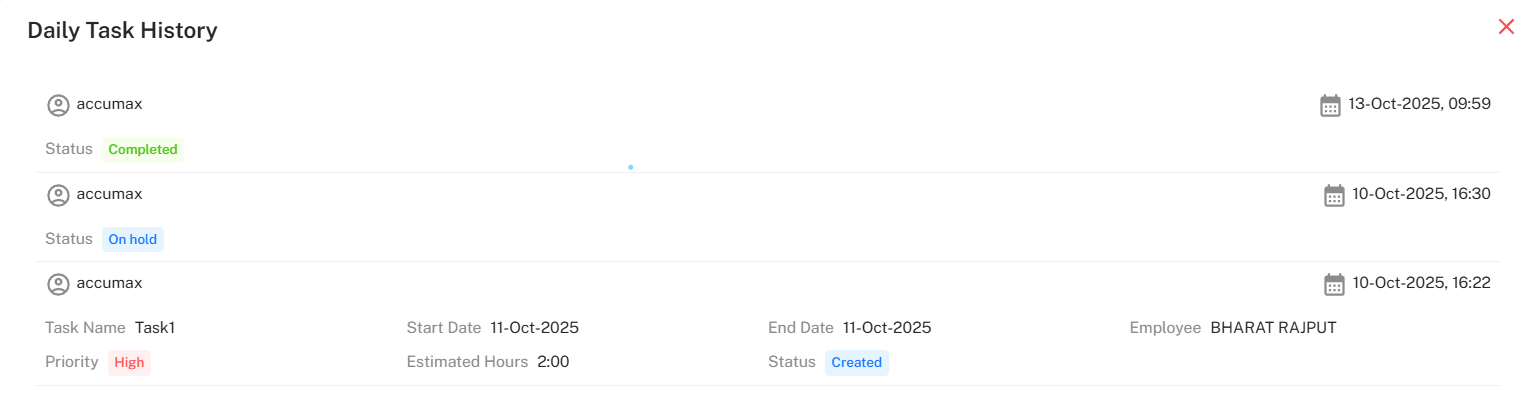Image resolution: width=1532 pixels, height=417 pixels.
Task: Click the Daily Task History title
Action: click(122, 31)
